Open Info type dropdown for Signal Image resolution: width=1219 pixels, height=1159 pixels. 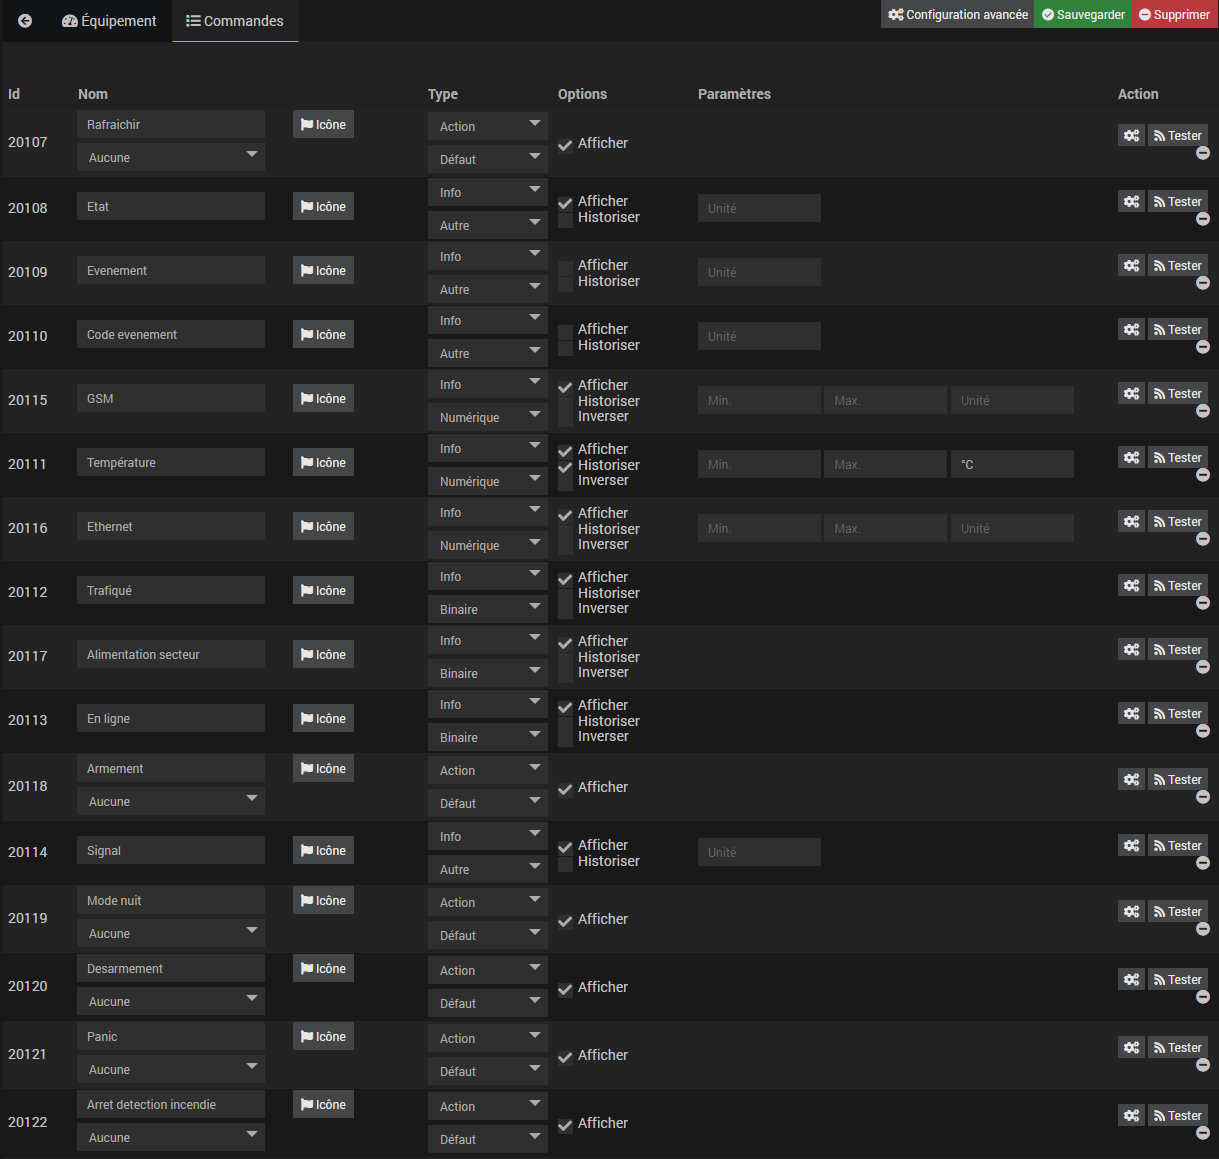(x=488, y=836)
